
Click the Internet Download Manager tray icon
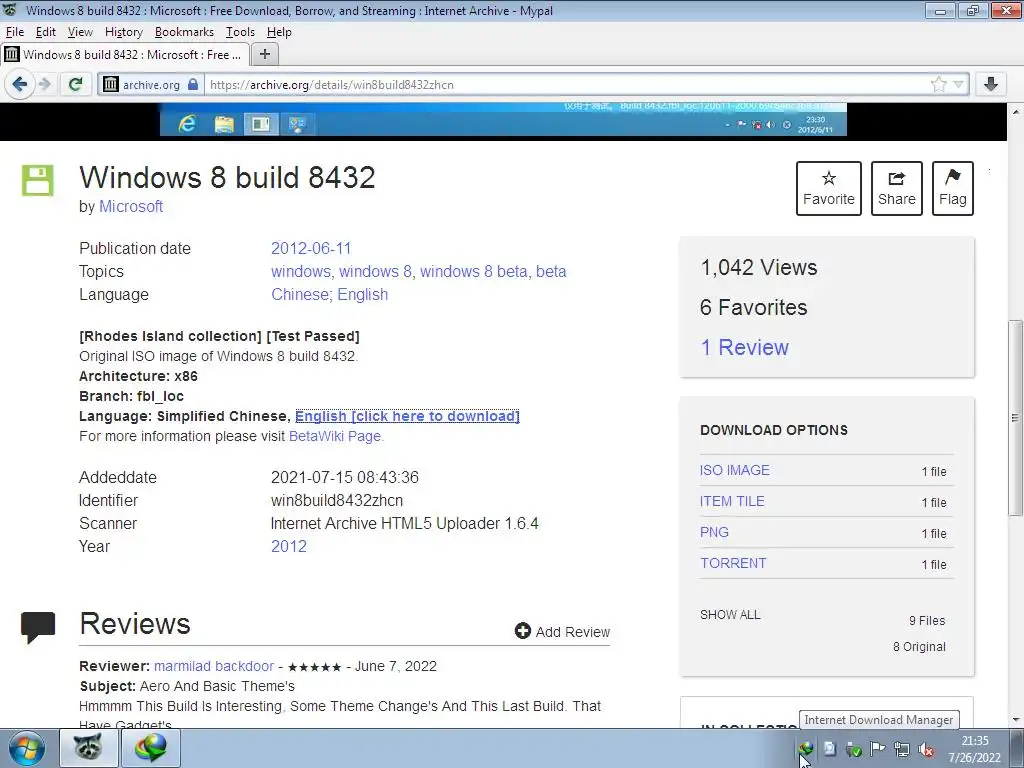807,748
